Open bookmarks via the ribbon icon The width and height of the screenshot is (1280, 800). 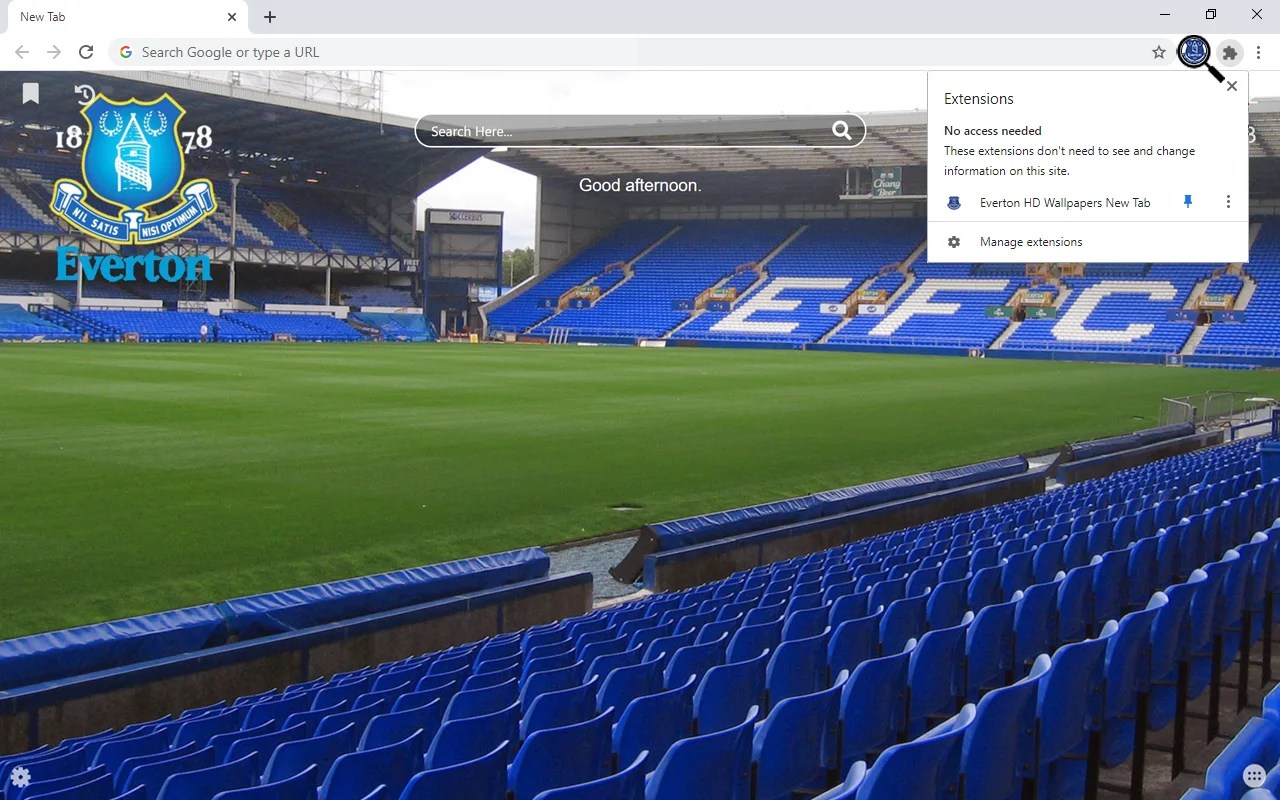pos(30,92)
